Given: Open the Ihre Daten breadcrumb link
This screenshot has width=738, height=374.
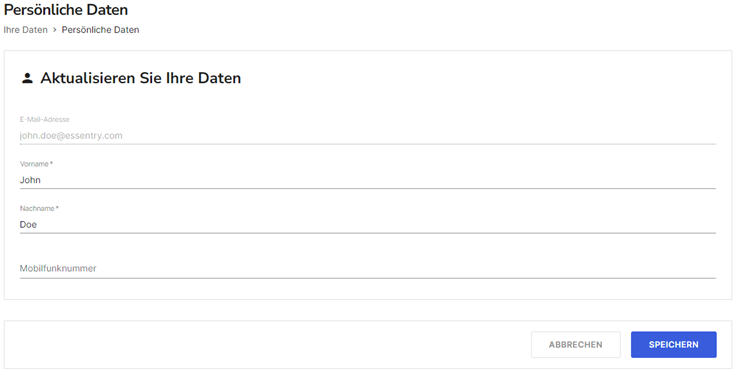Looking at the screenshot, I should coord(25,30).
